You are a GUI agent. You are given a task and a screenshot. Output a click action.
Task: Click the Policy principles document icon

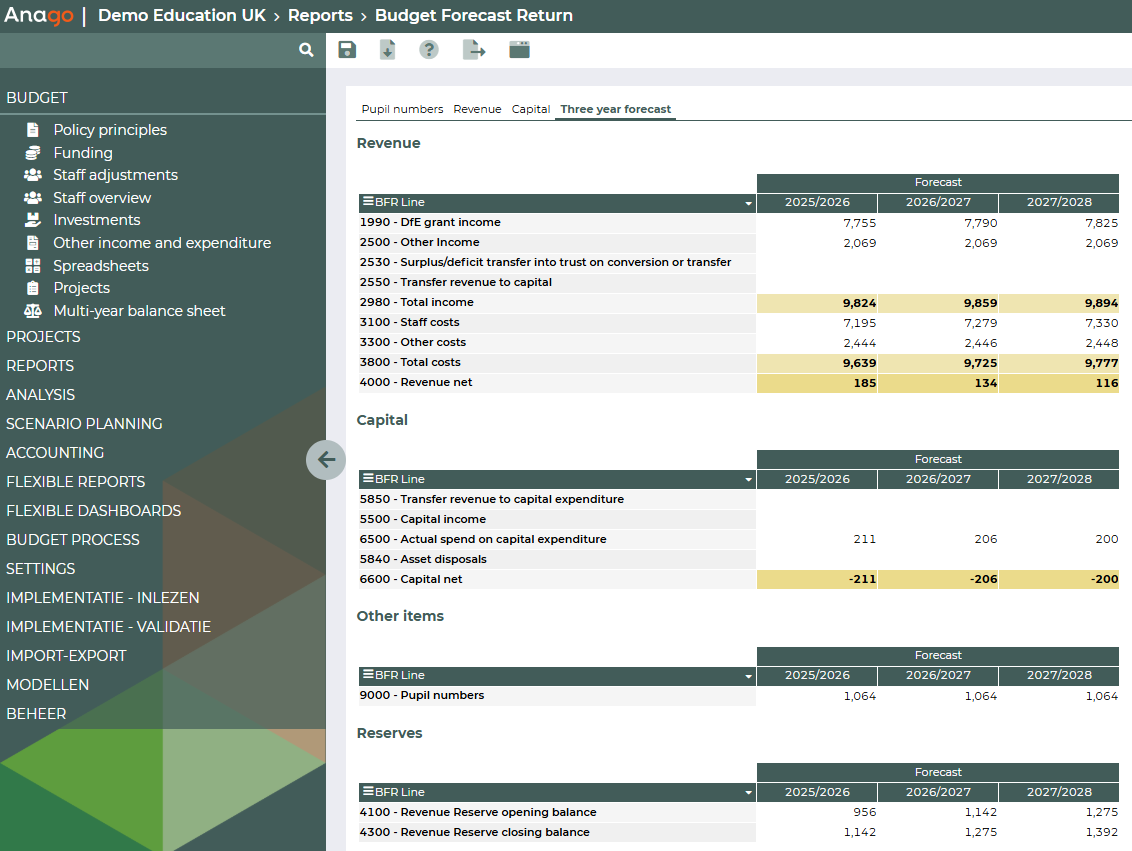[x=32, y=130]
